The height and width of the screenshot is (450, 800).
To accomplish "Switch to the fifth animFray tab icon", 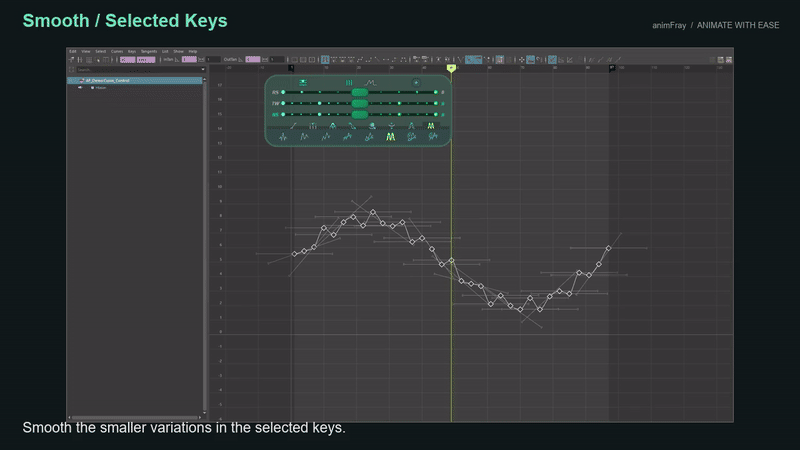I will tap(372, 126).
